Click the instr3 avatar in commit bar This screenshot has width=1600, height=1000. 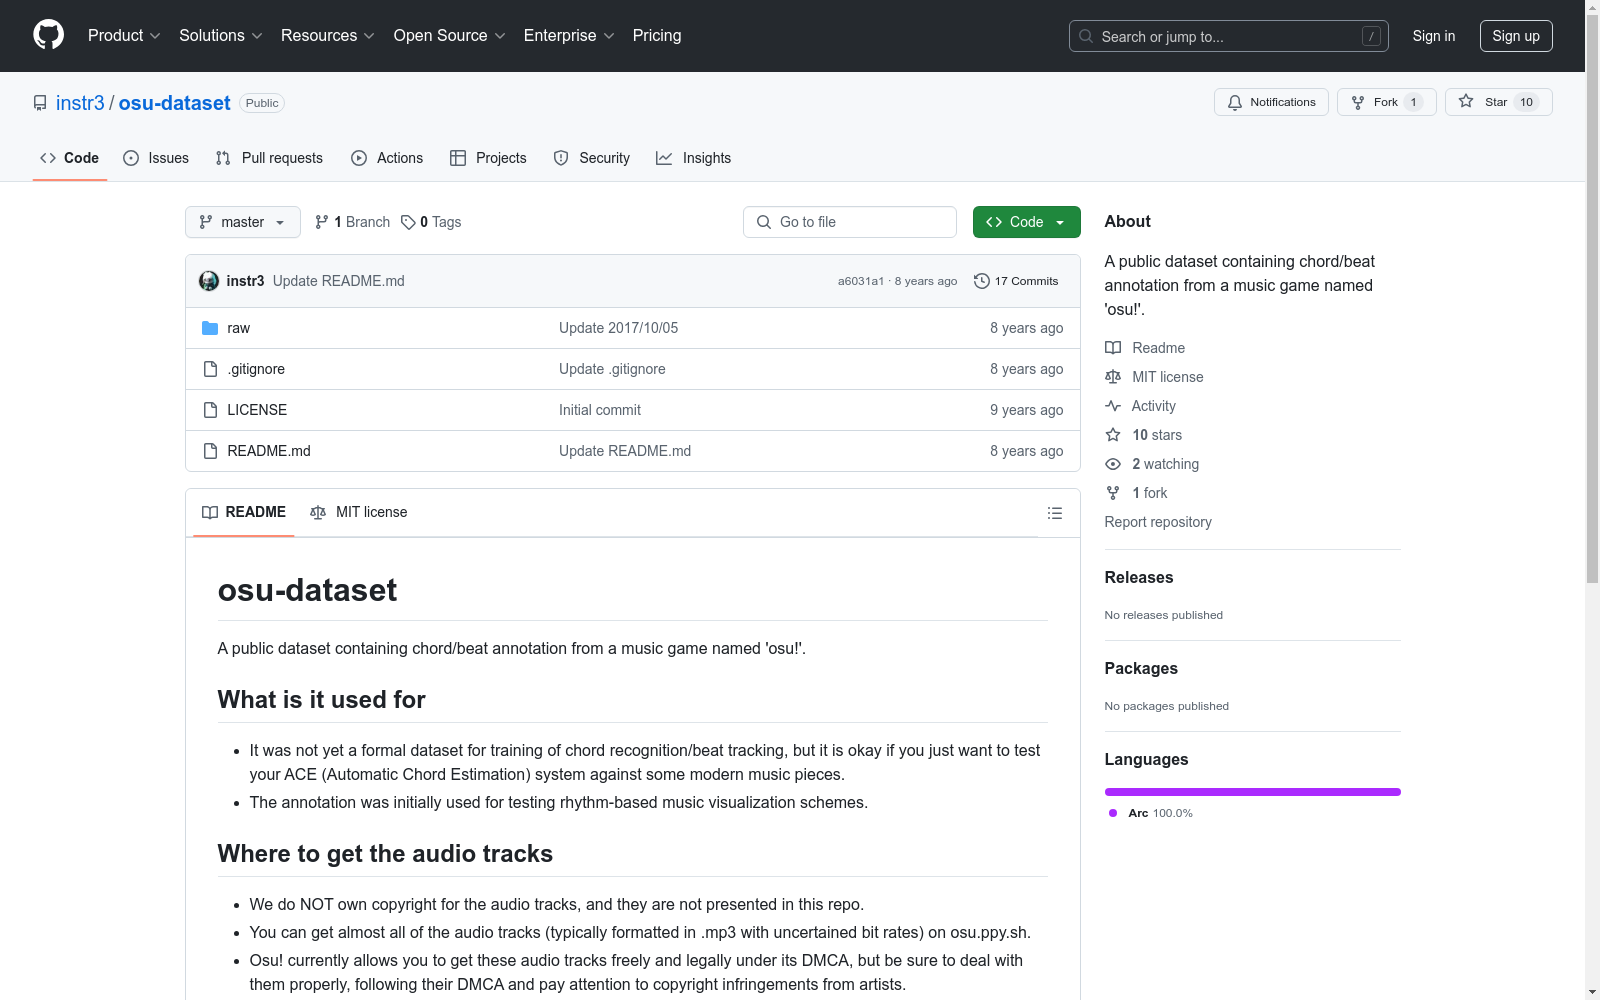209,281
